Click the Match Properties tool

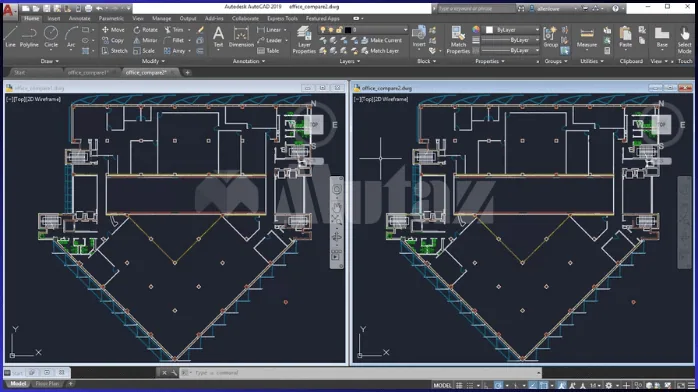458,39
